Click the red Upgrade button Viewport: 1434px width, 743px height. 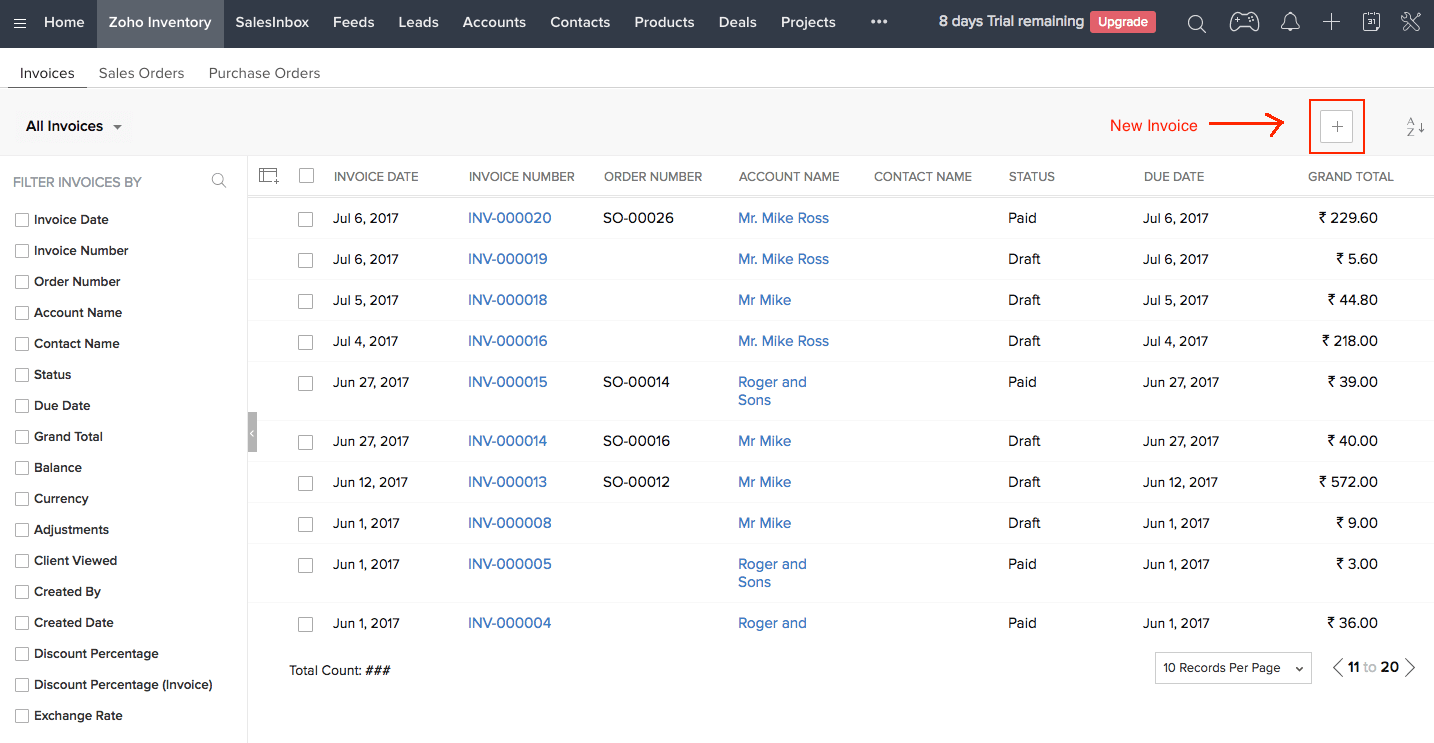1123,22
